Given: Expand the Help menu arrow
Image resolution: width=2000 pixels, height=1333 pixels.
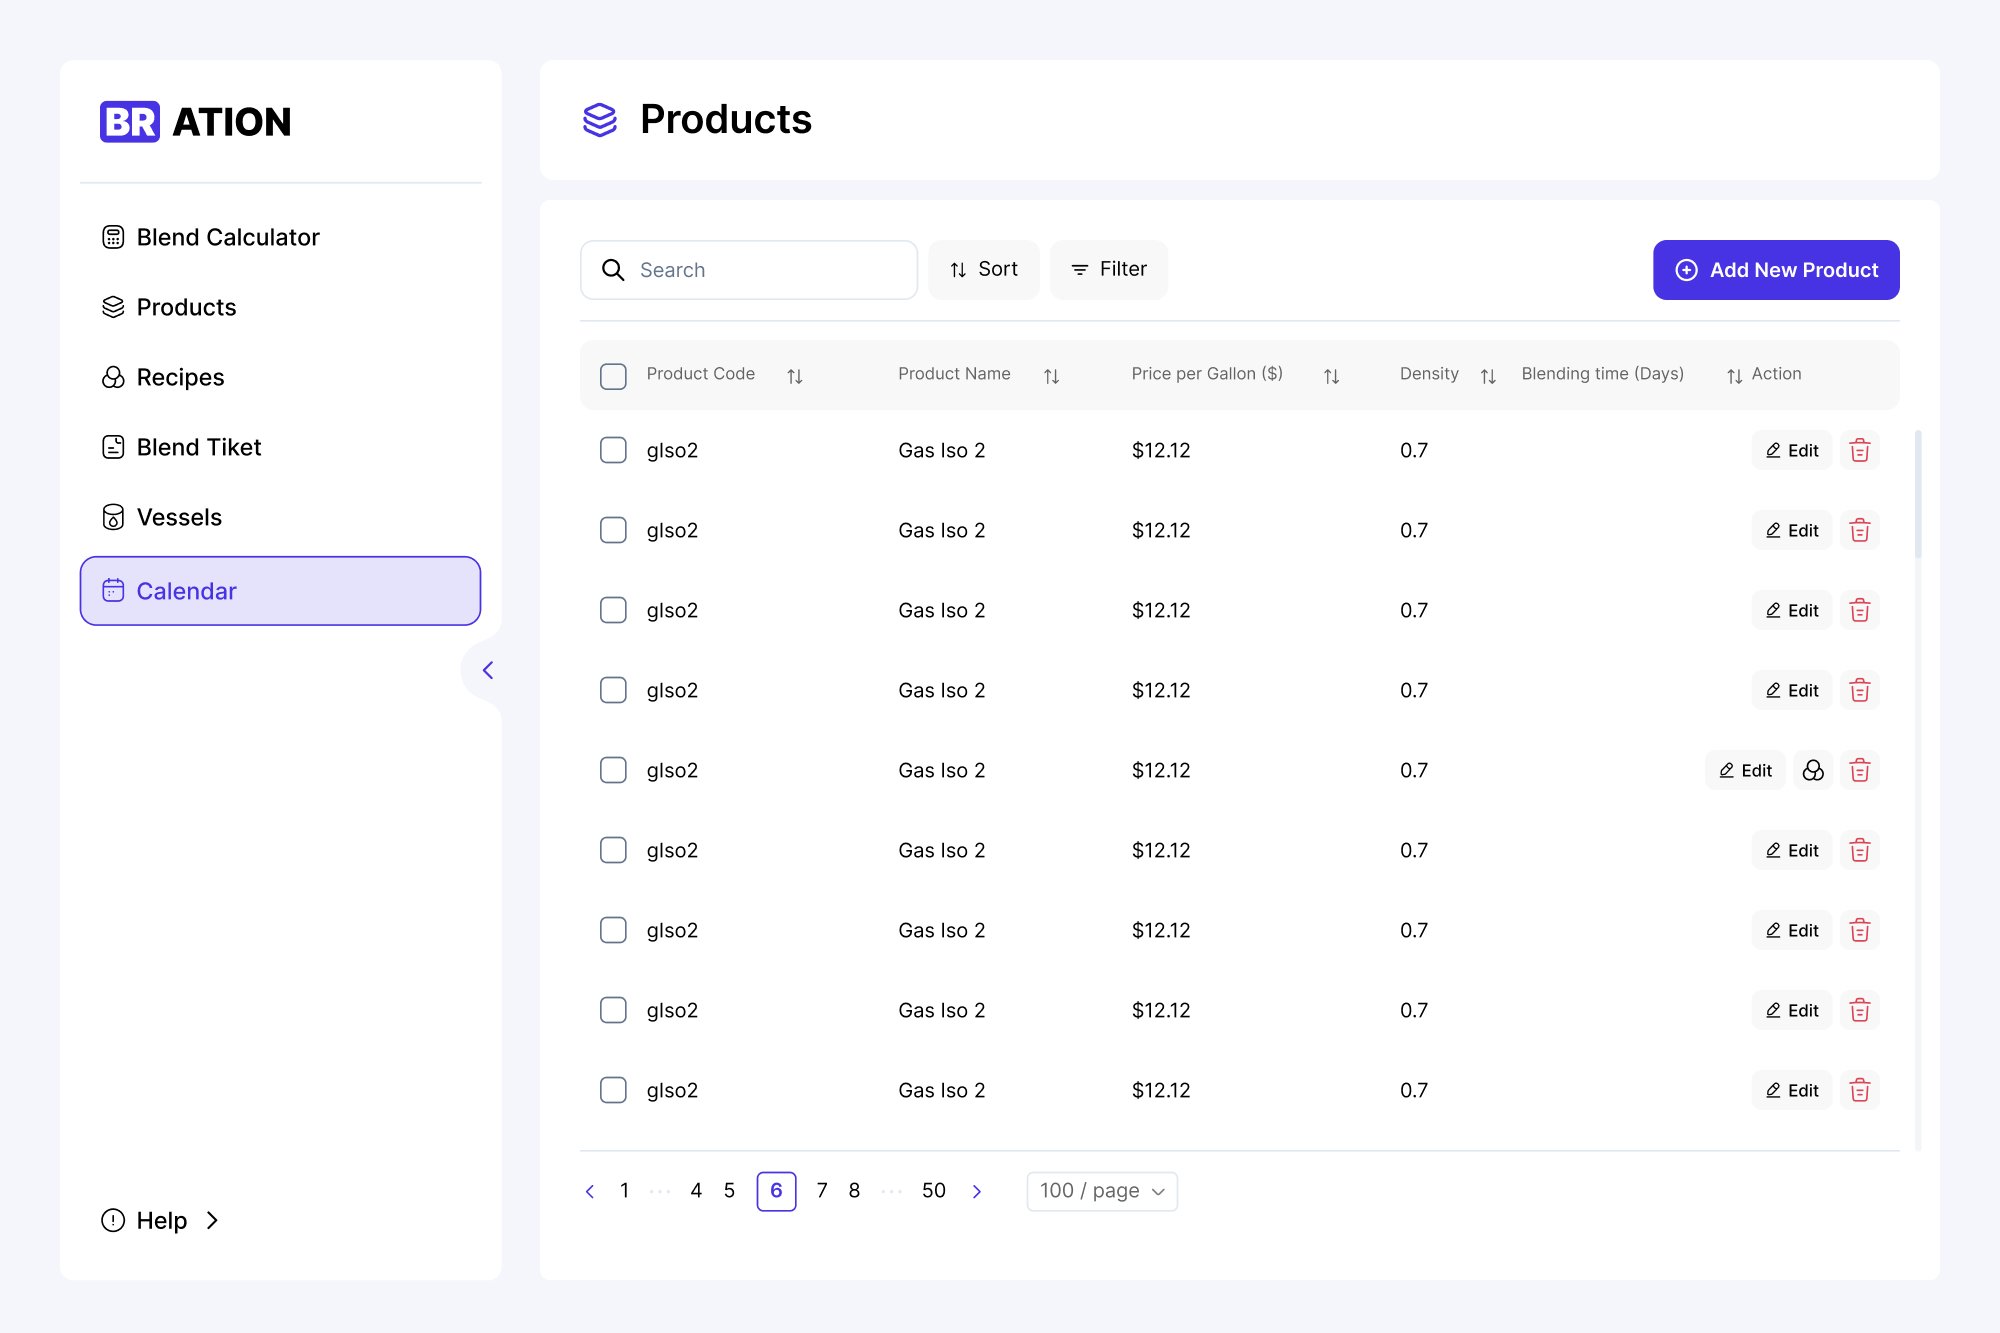Looking at the screenshot, I should click(x=212, y=1220).
